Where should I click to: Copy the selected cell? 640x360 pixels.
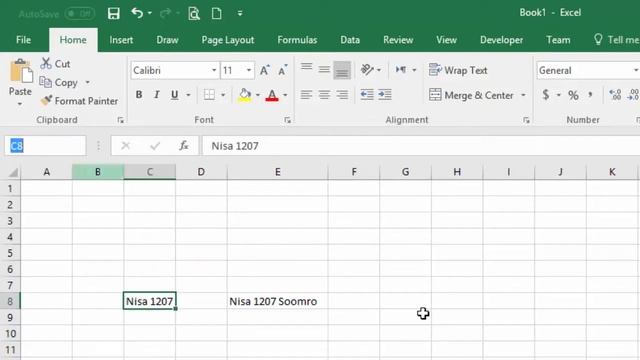(60, 82)
